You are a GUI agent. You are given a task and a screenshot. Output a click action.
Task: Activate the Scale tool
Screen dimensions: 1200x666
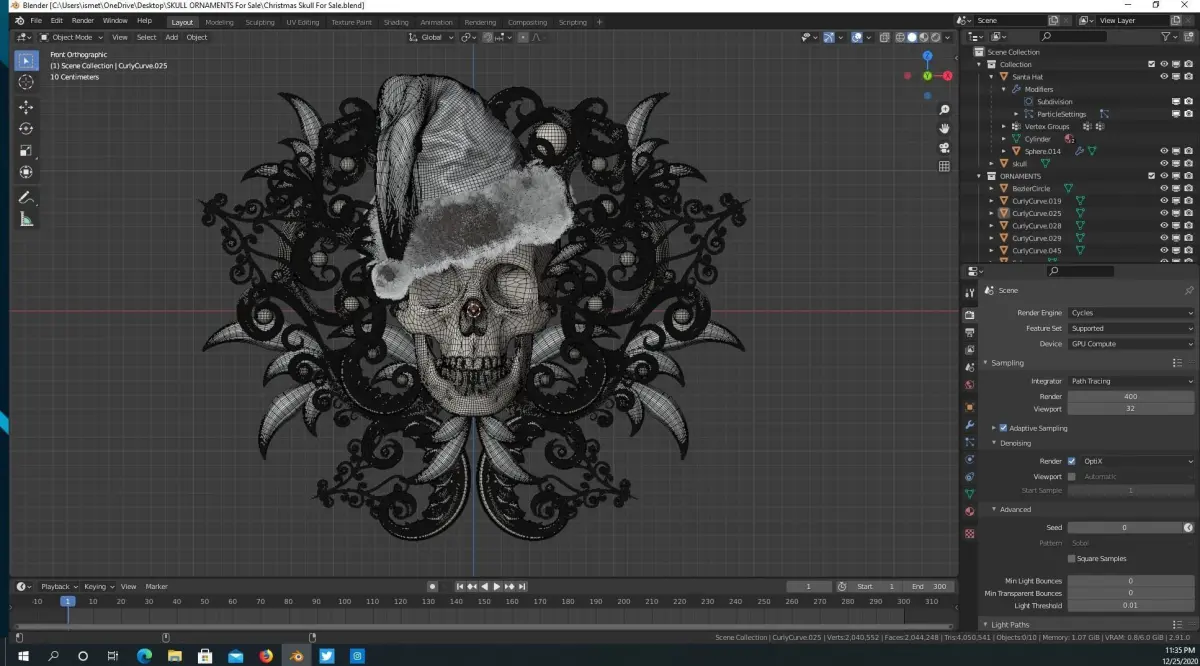coord(26,150)
